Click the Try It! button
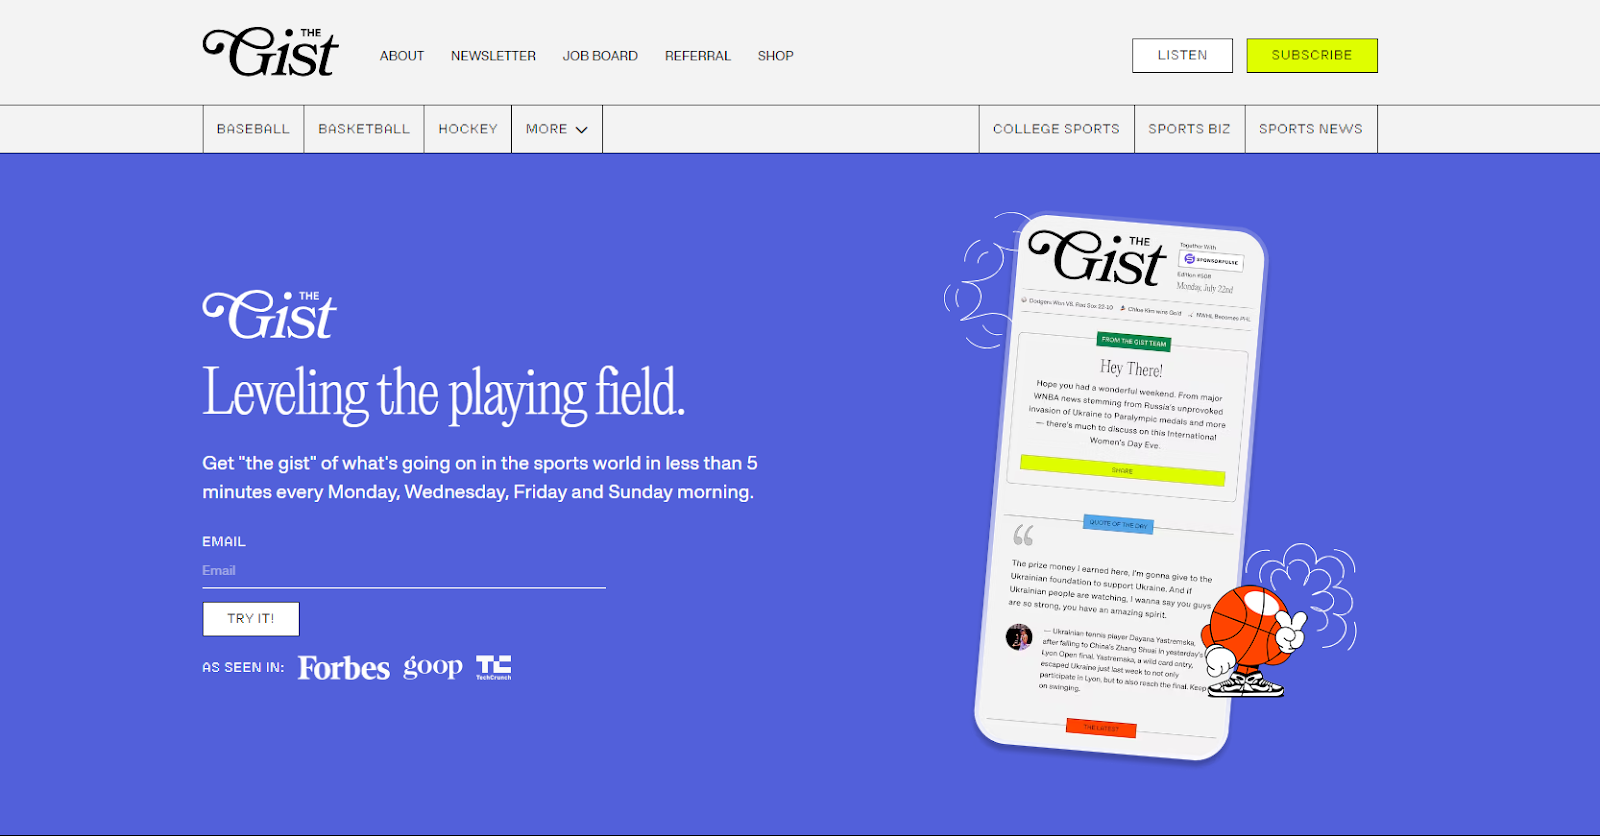 [x=251, y=619]
